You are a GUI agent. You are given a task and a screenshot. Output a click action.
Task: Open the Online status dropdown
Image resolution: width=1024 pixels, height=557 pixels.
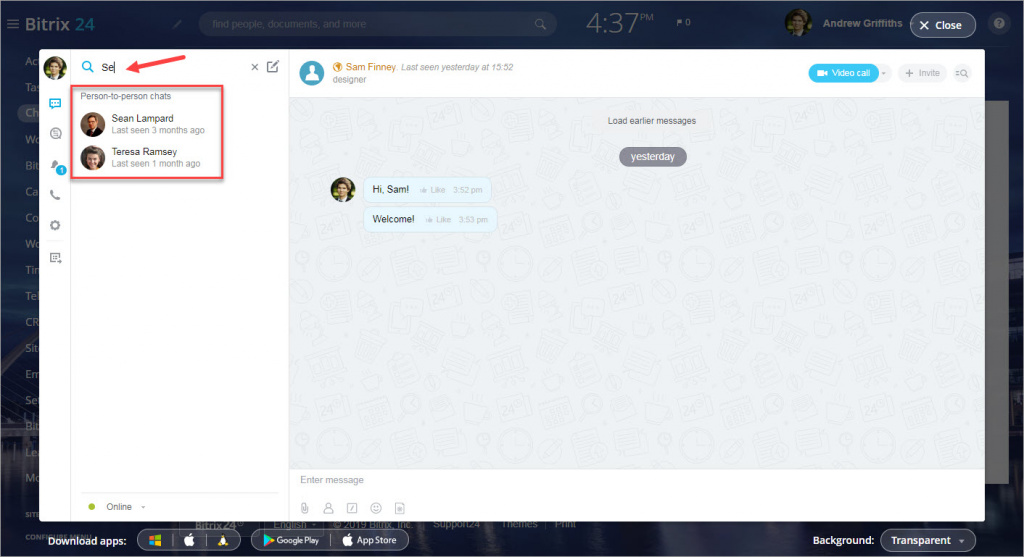(x=118, y=507)
